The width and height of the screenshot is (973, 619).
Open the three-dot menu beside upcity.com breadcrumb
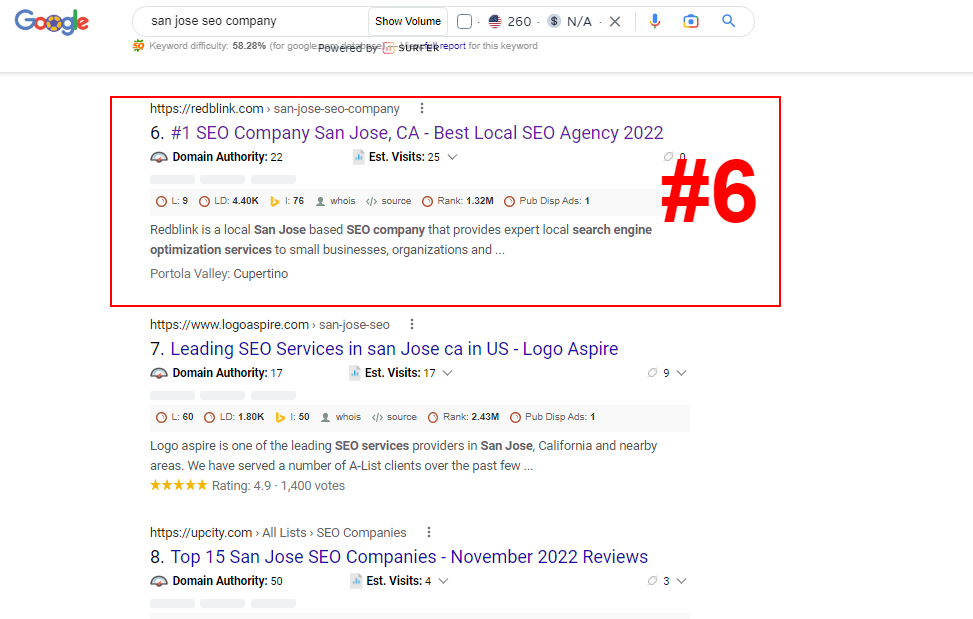428,532
